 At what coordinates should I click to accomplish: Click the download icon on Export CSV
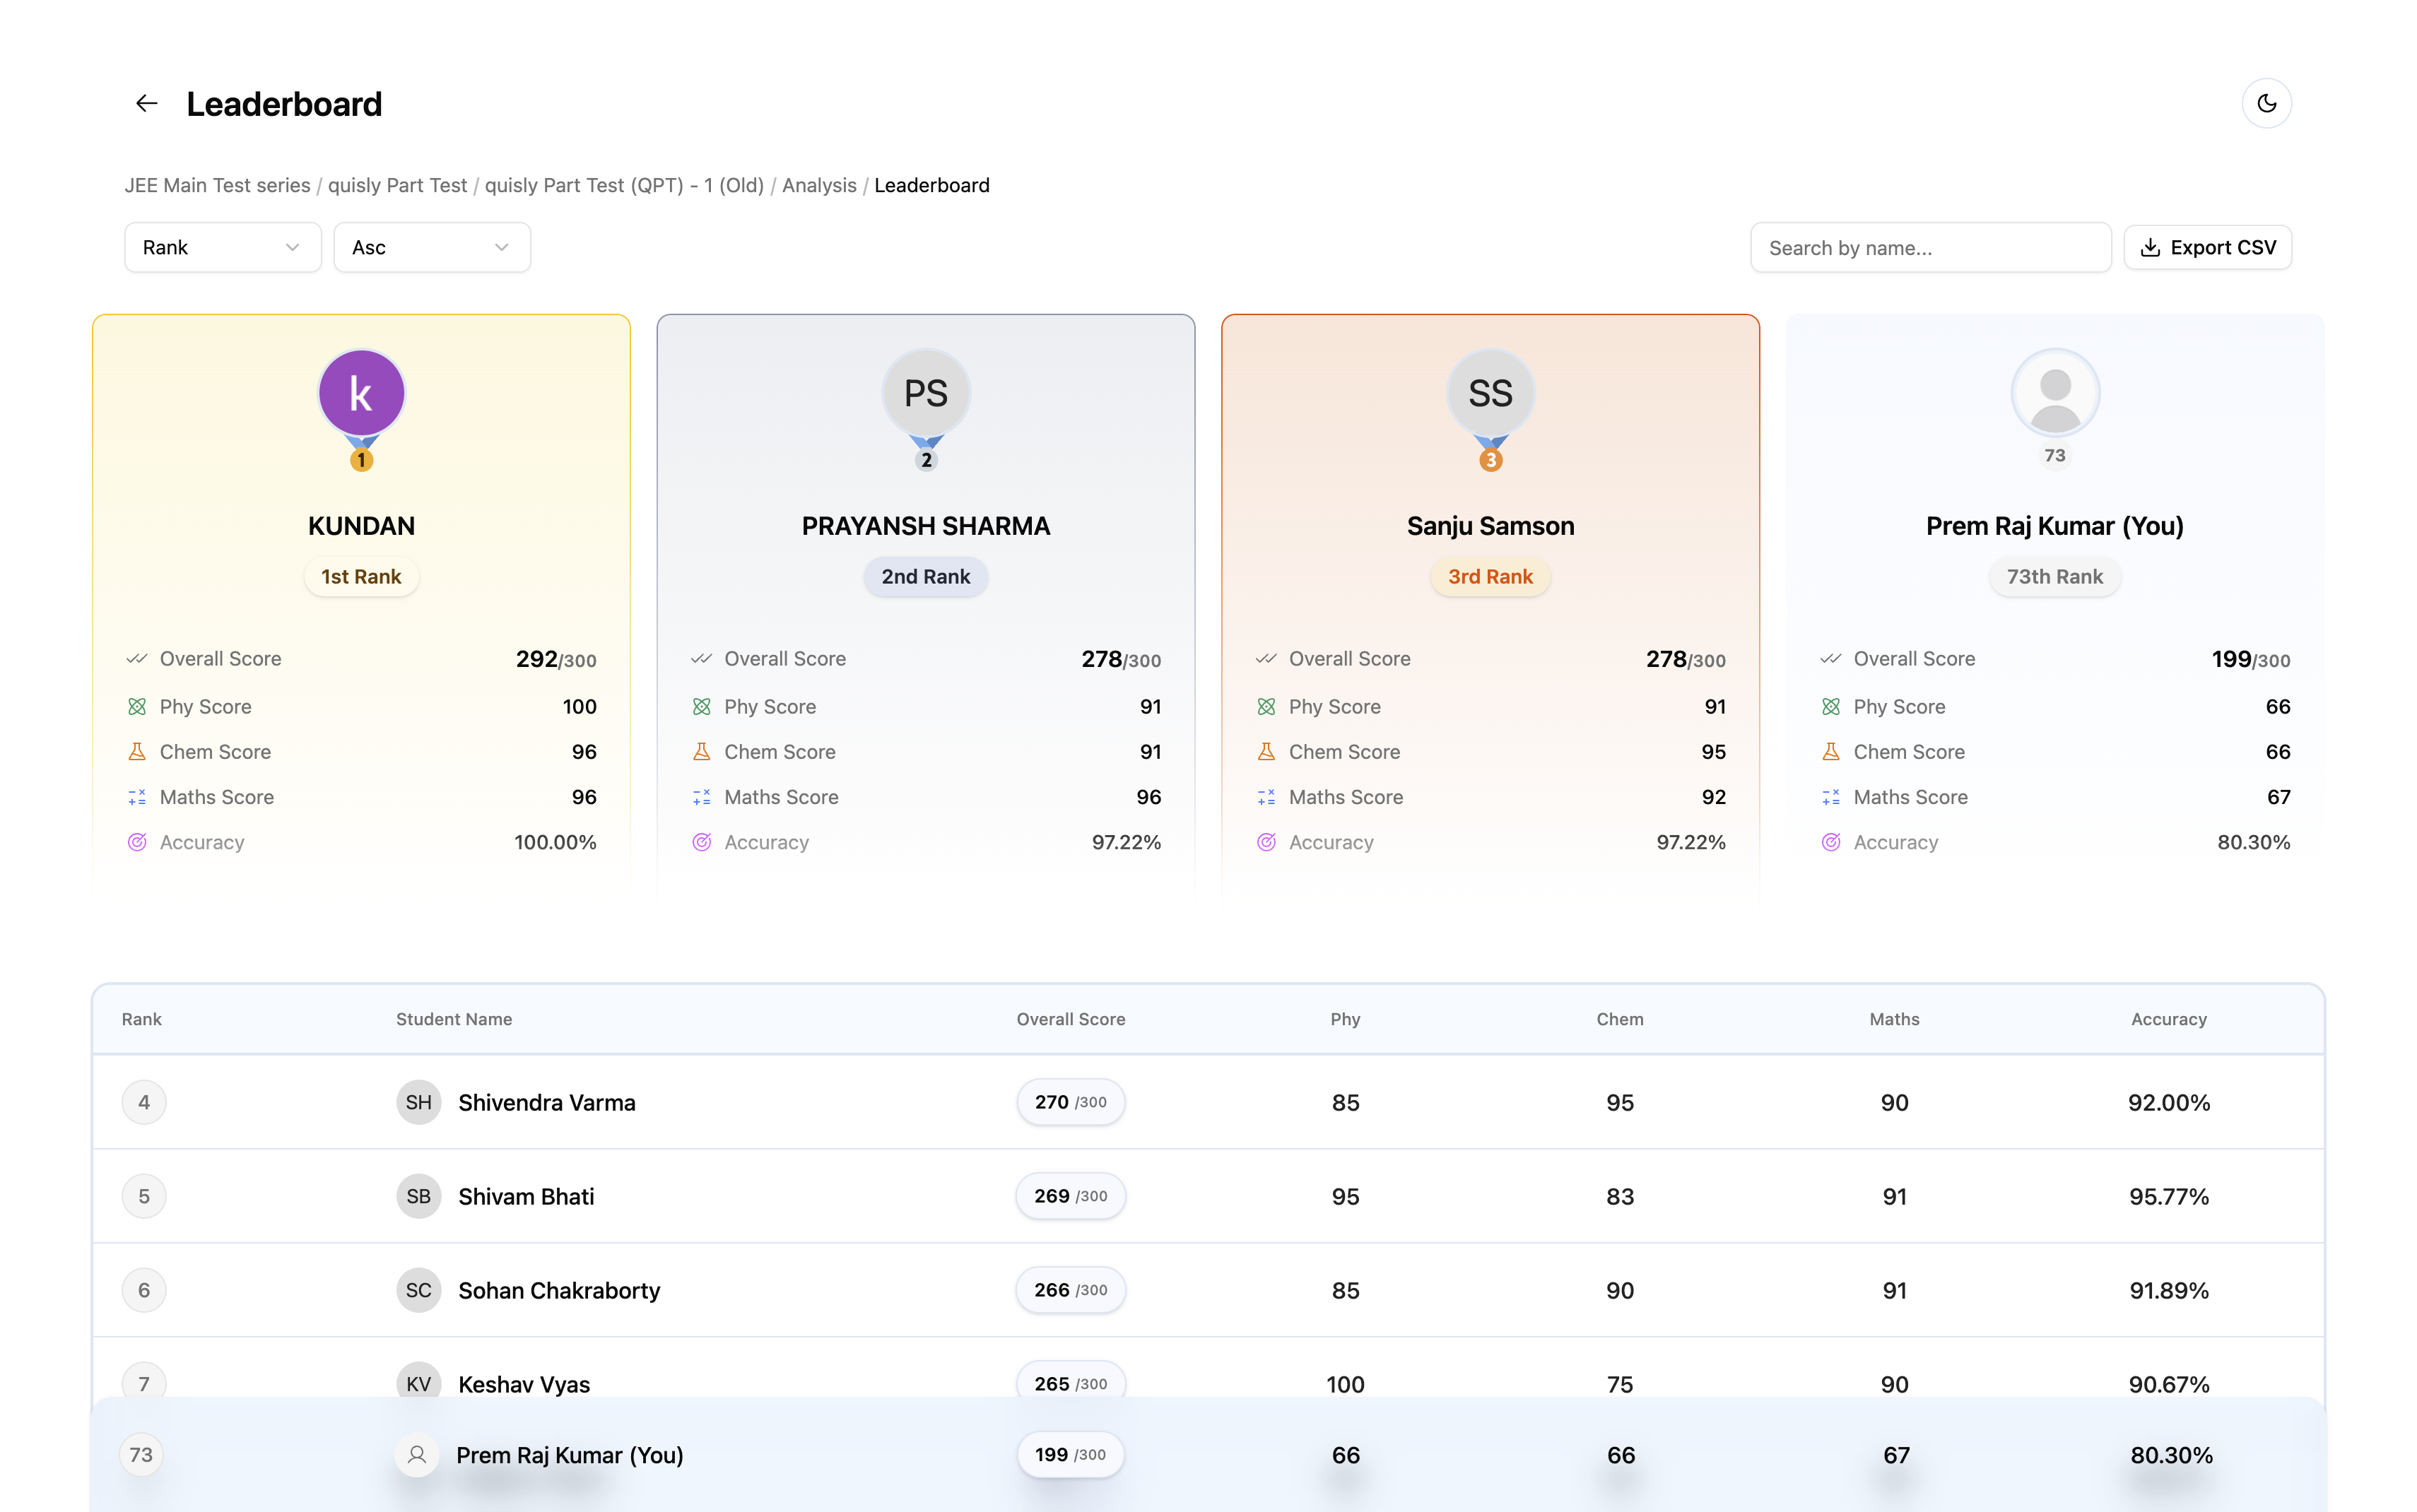point(2150,247)
